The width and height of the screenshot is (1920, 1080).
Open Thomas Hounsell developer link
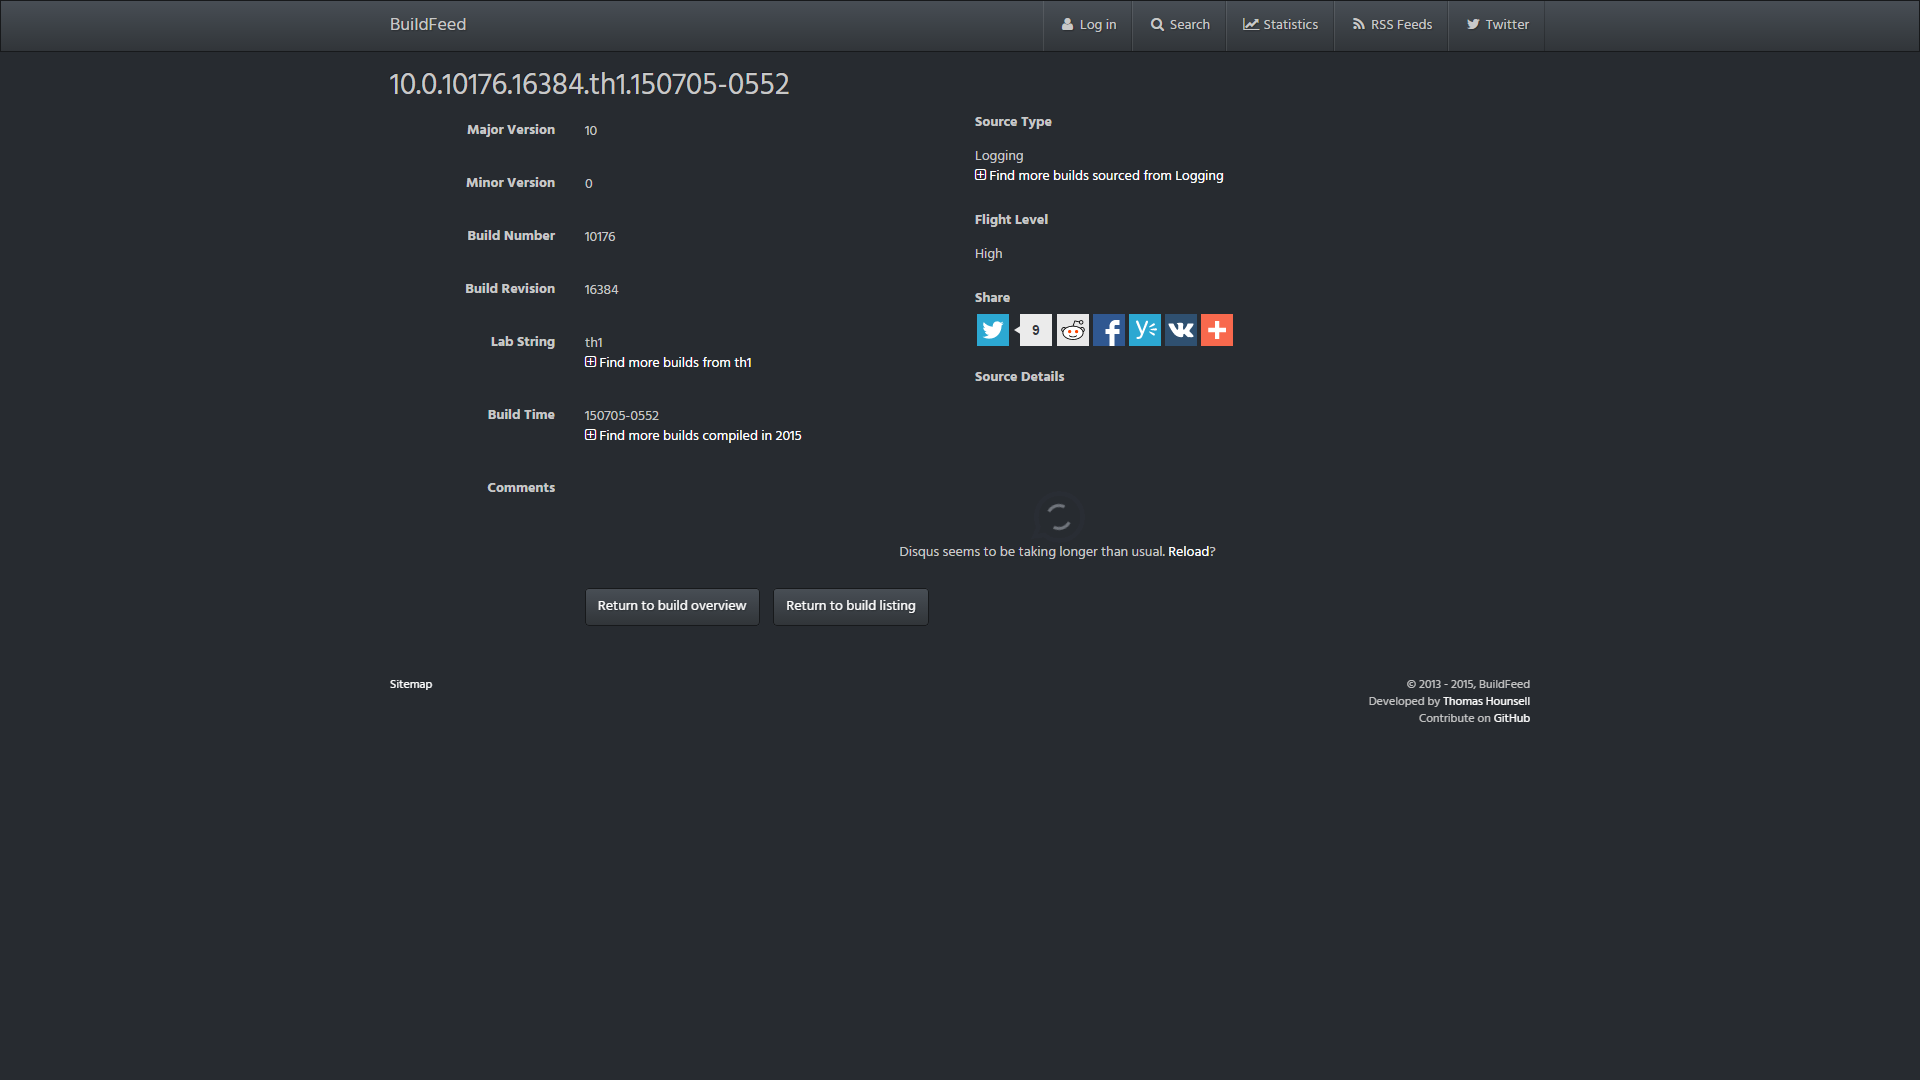point(1486,702)
